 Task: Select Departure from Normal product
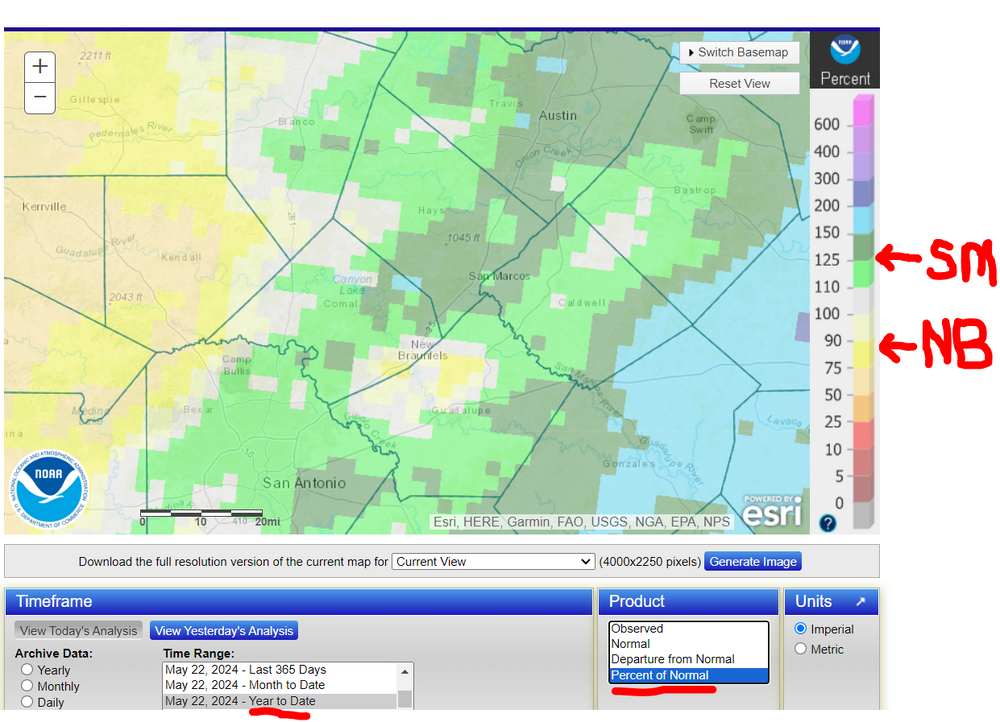pyautogui.click(x=672, y=659)
